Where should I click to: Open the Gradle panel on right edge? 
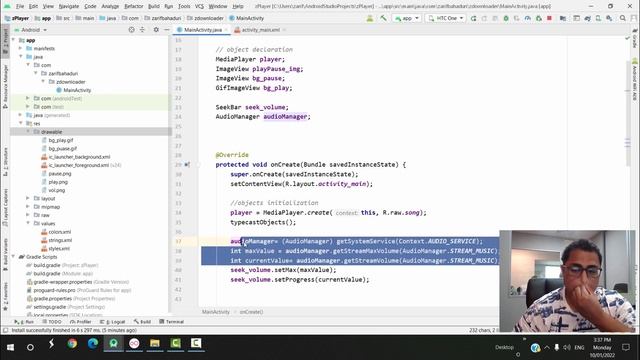[635, 38]
